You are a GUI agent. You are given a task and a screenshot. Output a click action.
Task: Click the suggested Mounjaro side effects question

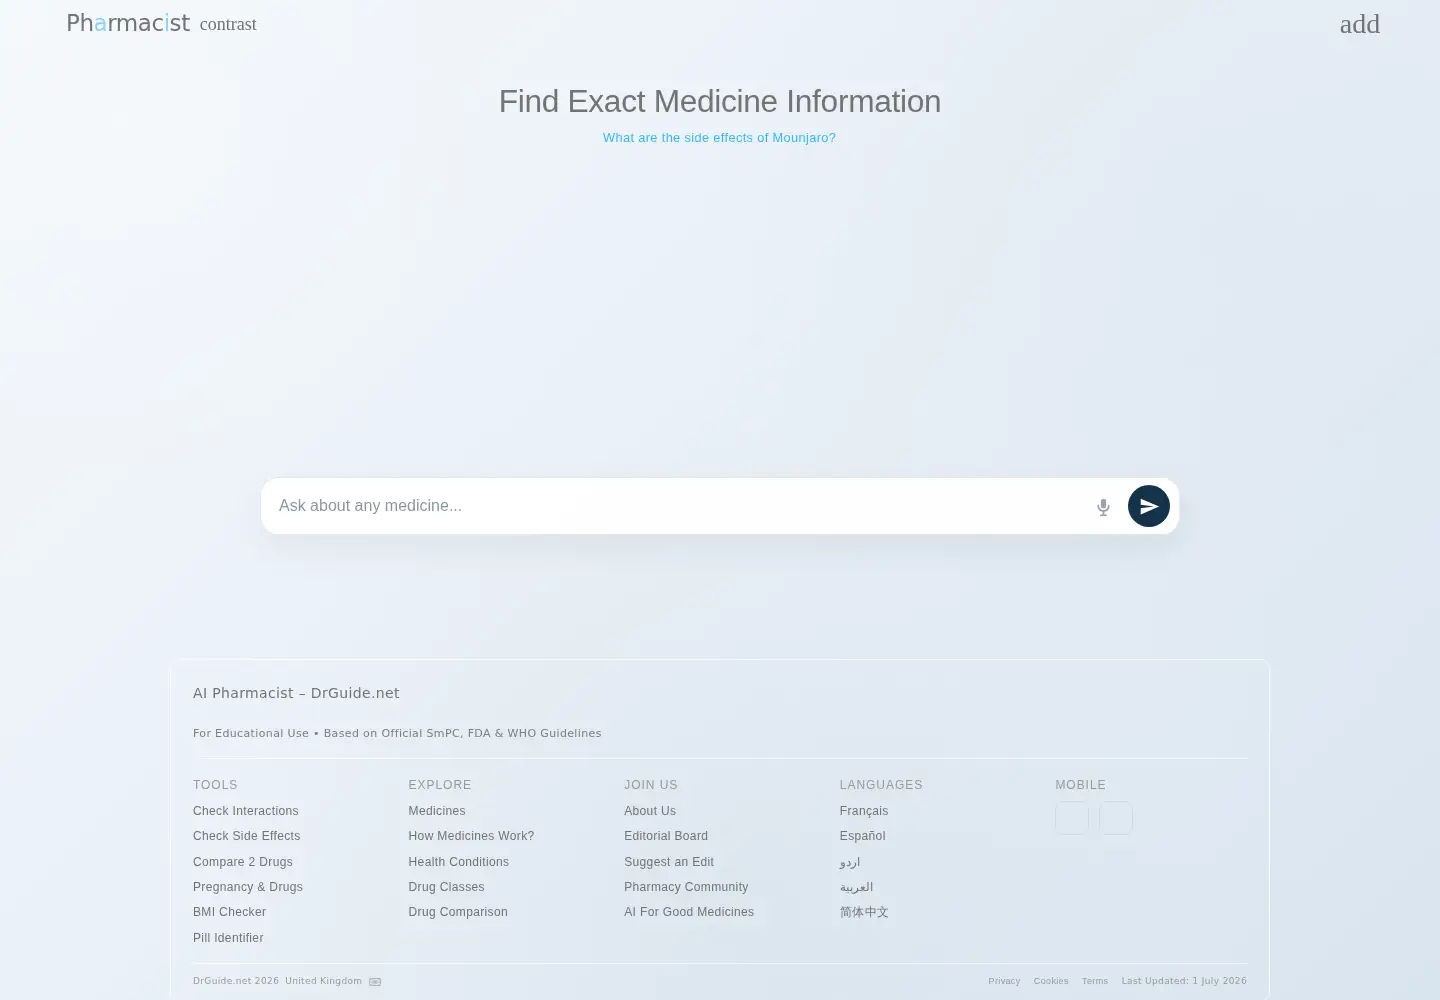pos(719,138)
